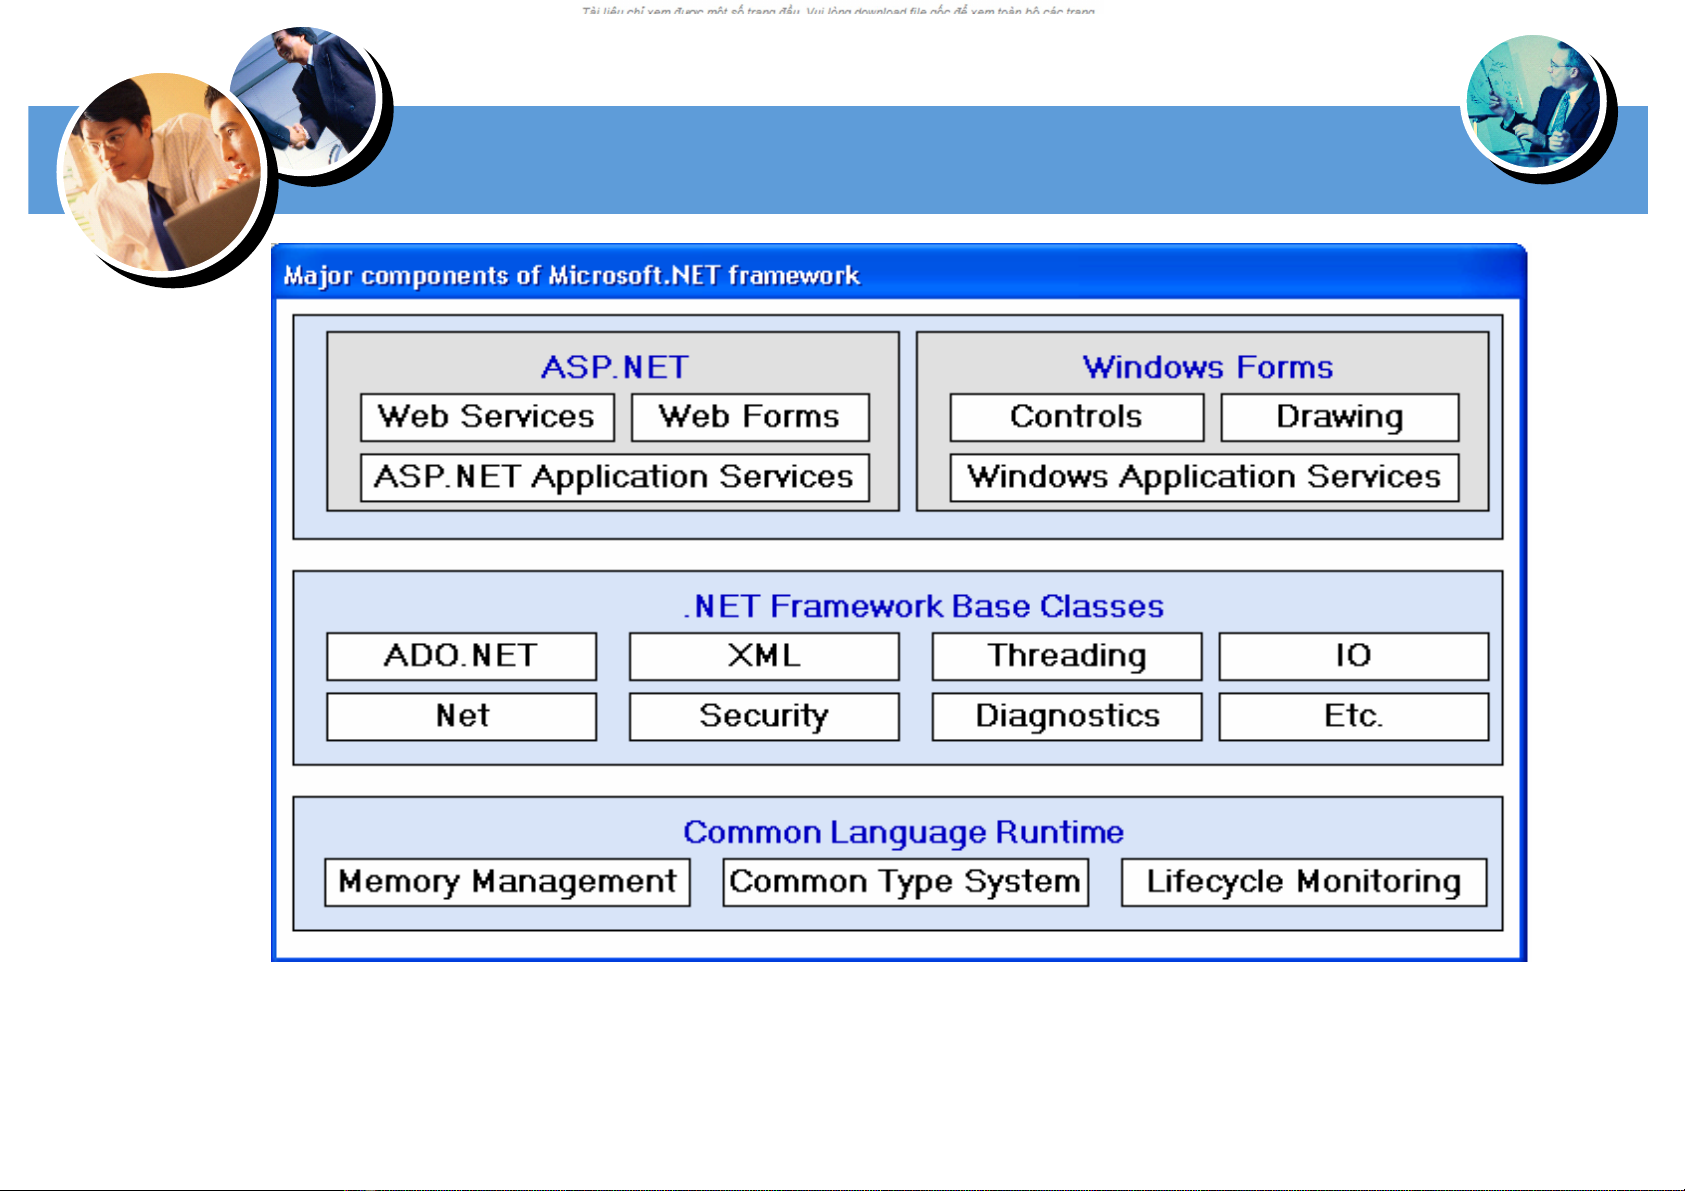
Task: Select the Memory Management box
Action: click(x=507, y=882)
